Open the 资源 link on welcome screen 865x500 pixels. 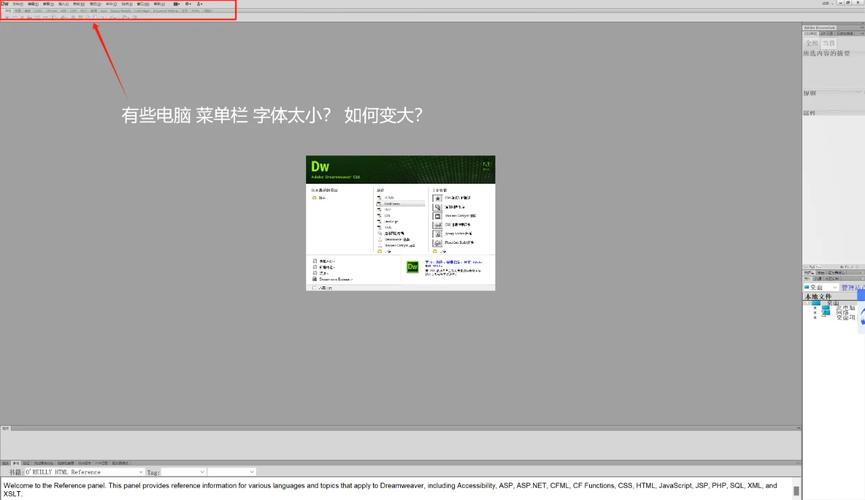coord(324,273)
